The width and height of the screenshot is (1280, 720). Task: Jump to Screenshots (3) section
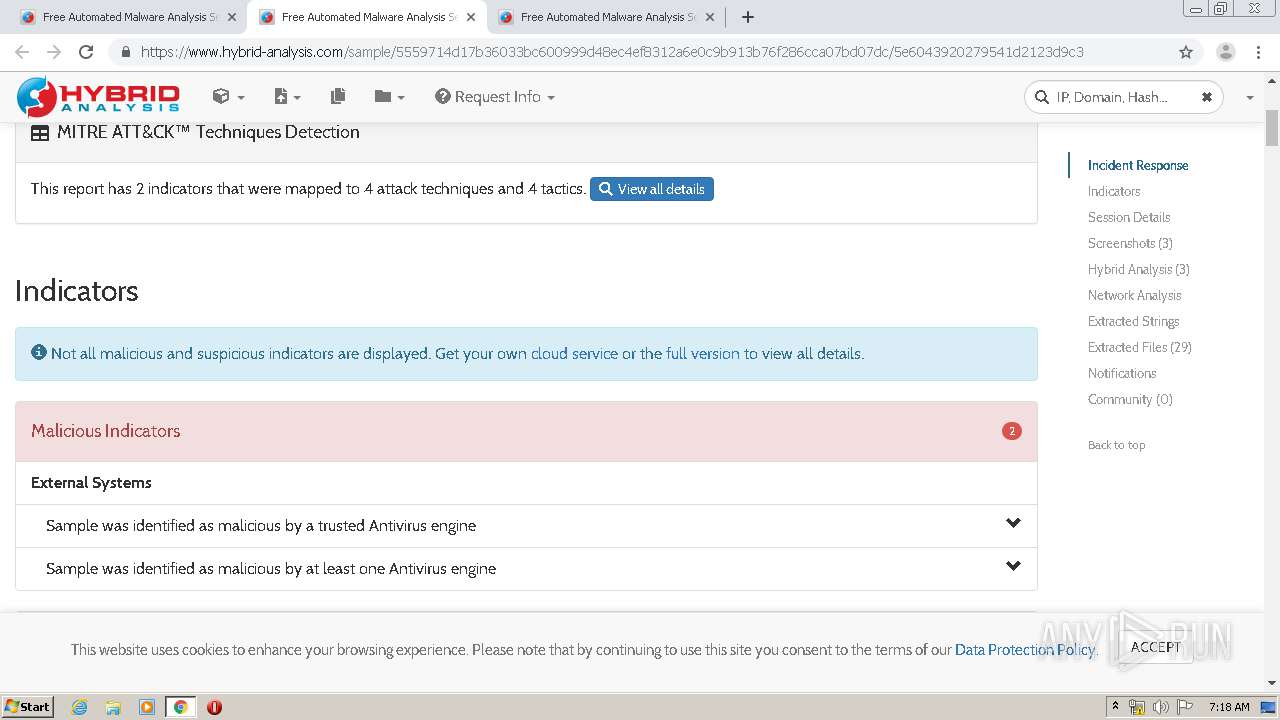[x=1130, y=243]
